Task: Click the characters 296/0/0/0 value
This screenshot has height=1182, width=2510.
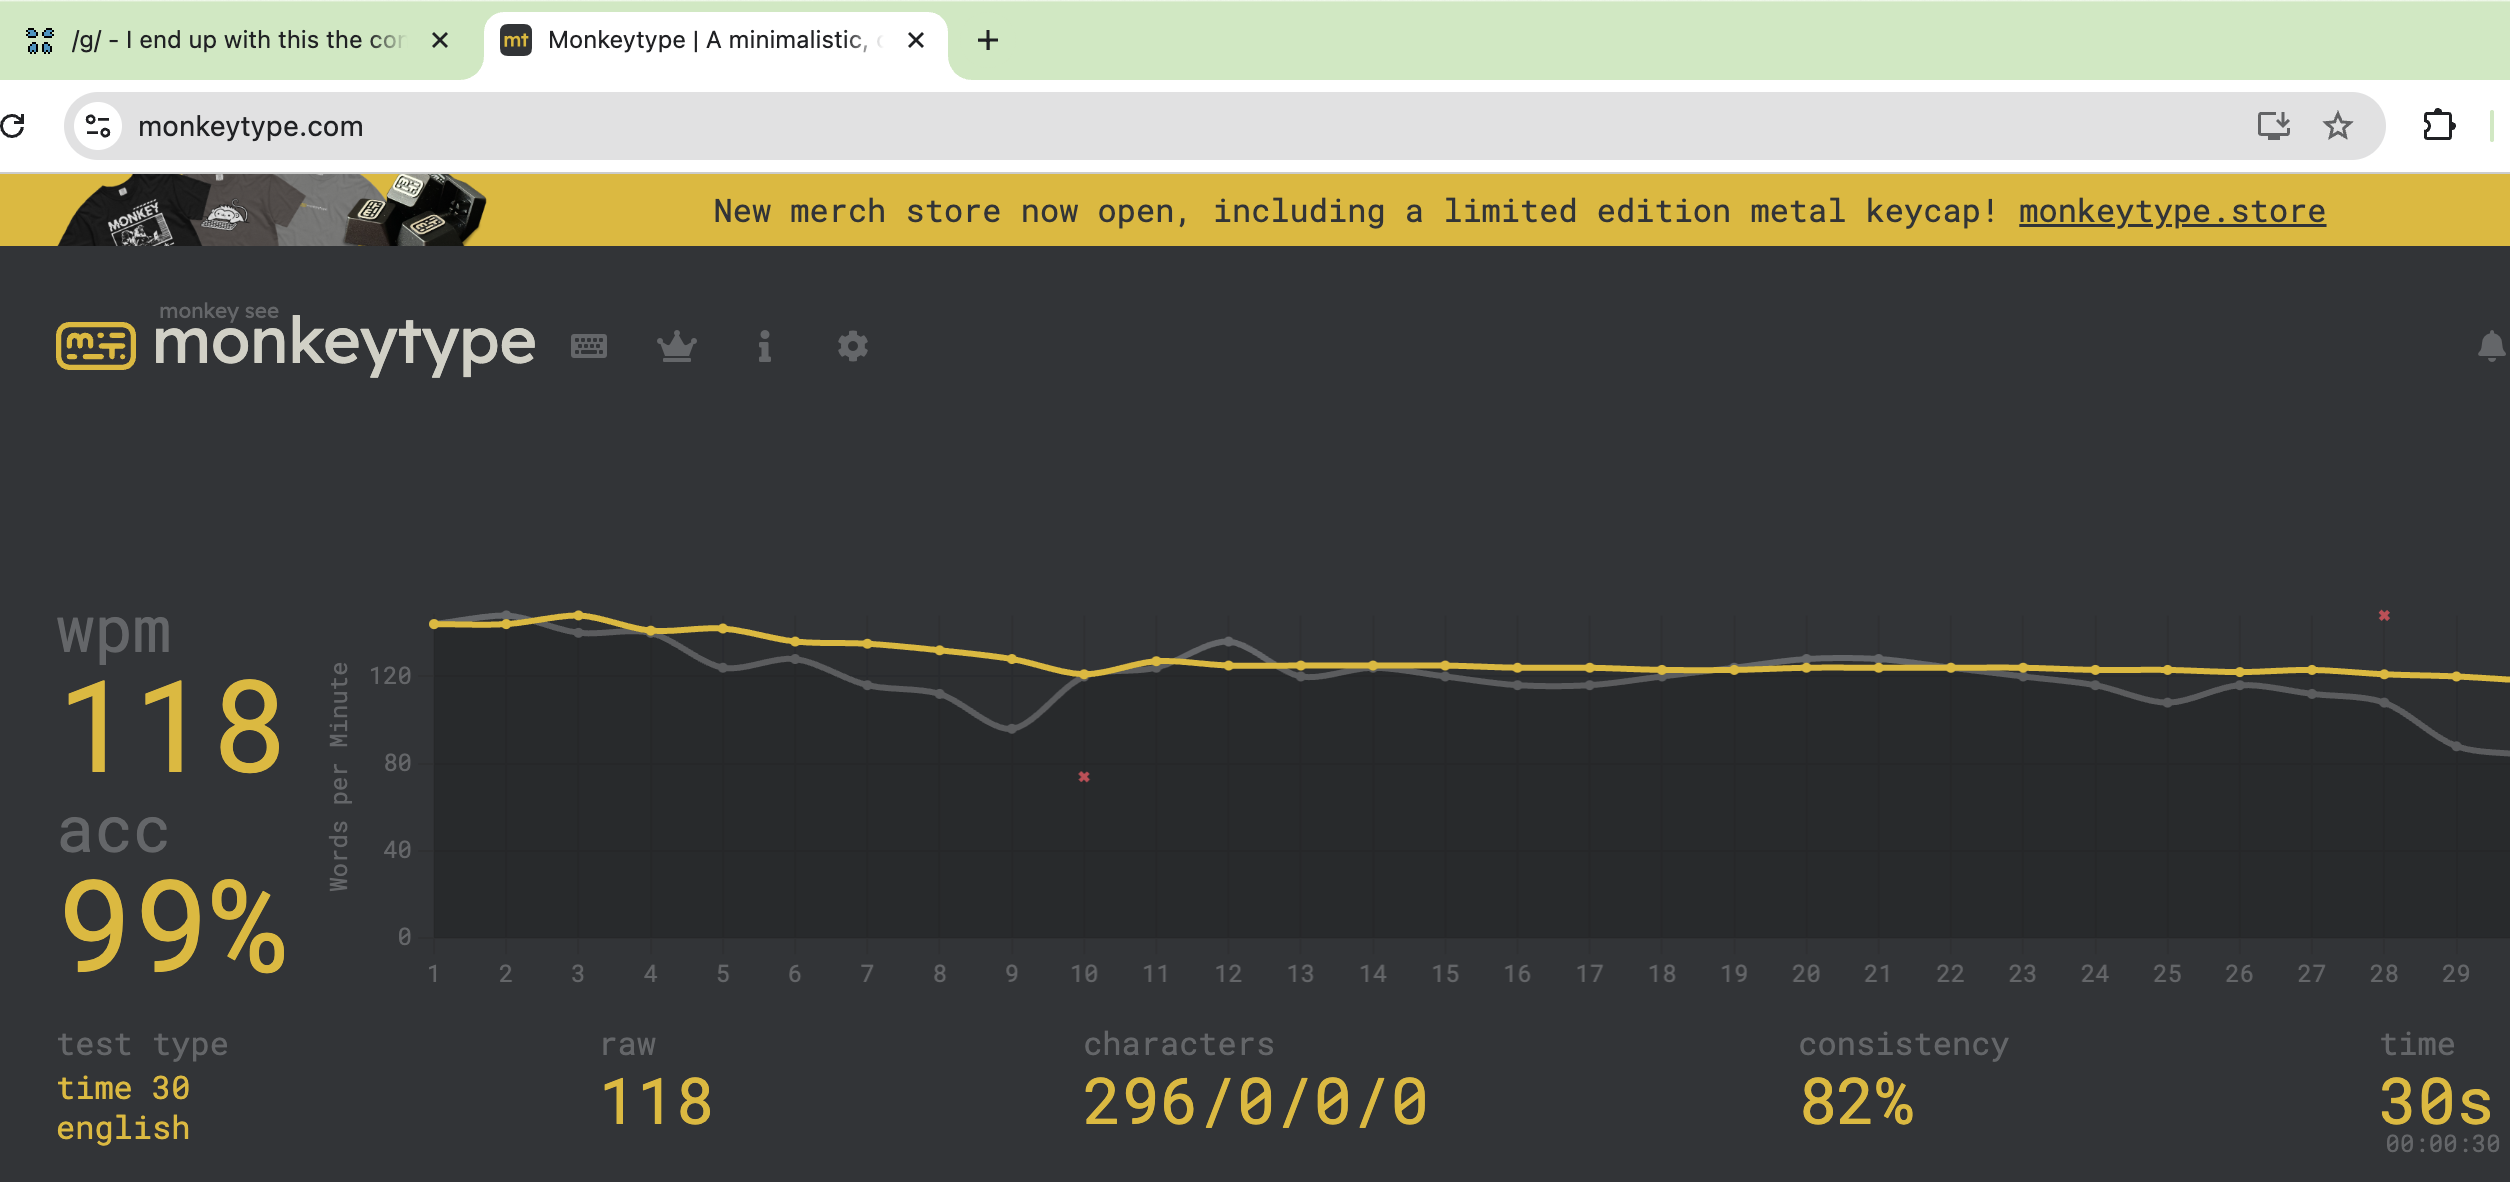Action: pos(1256,1102)
